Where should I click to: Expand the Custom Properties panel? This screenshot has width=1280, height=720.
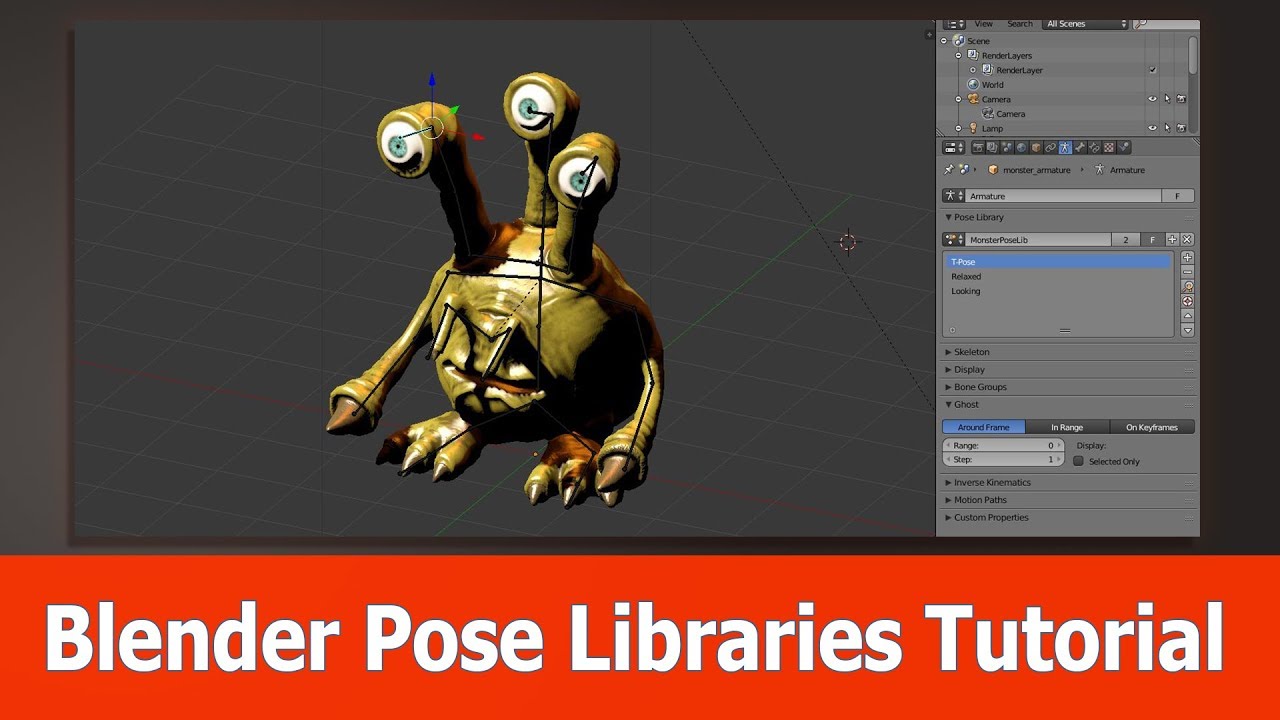pyautogui.click(x=949, y=517)
